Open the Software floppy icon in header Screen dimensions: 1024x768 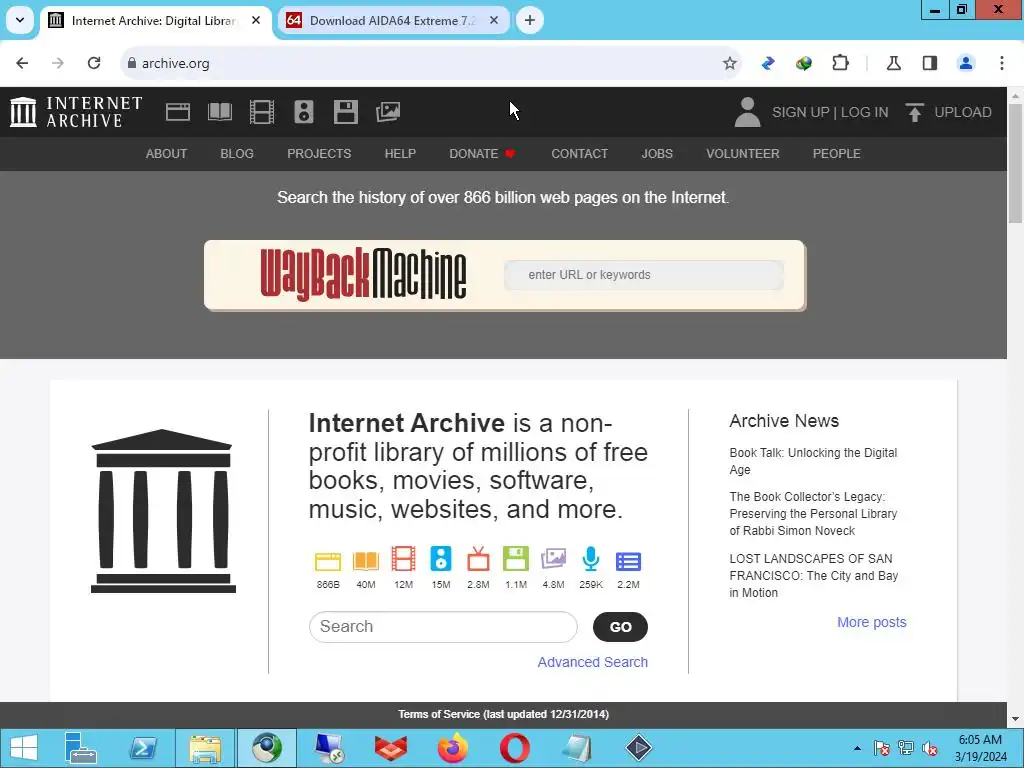click(x=345, y=112)
